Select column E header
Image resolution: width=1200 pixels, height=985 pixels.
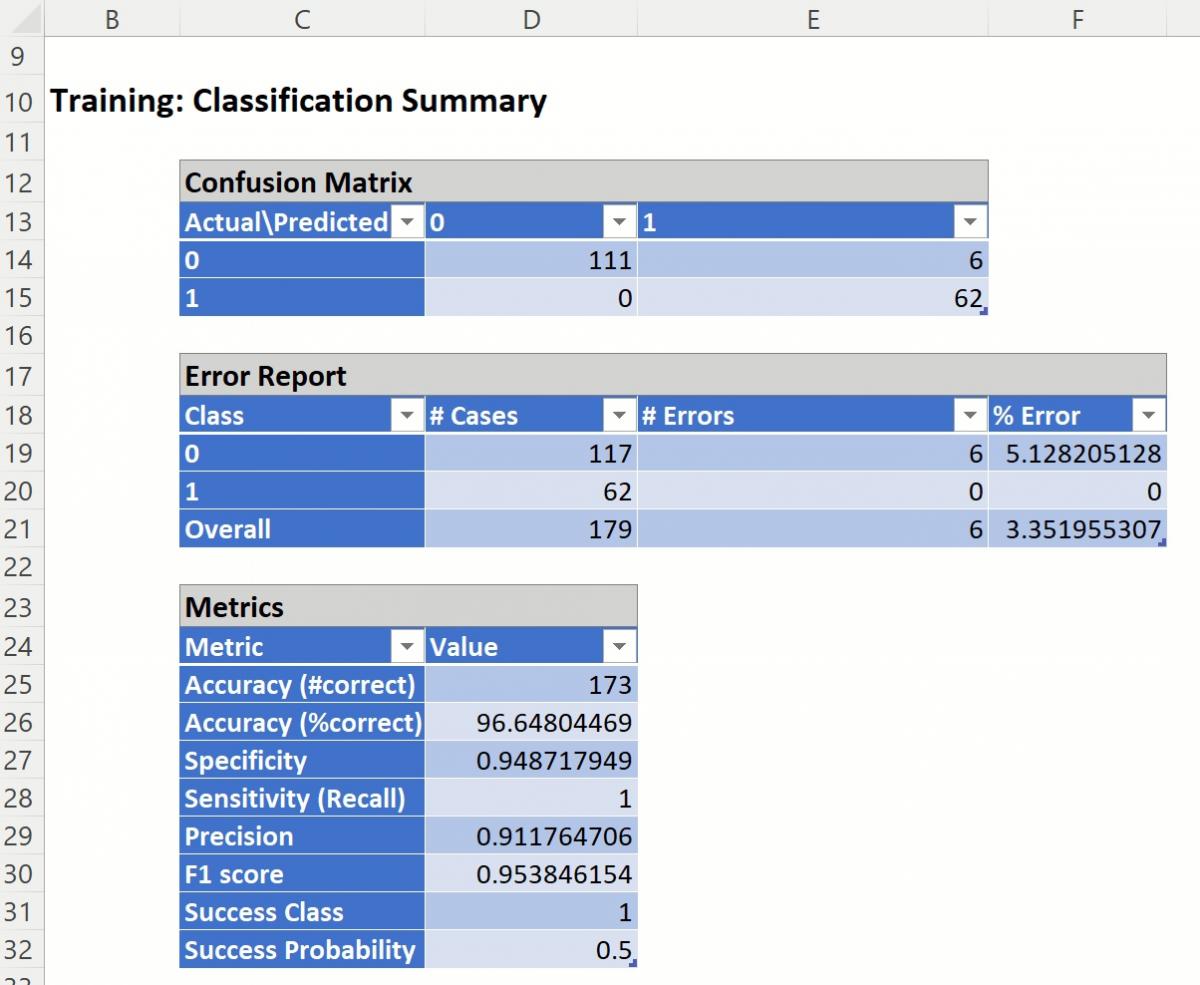(812, 18)
